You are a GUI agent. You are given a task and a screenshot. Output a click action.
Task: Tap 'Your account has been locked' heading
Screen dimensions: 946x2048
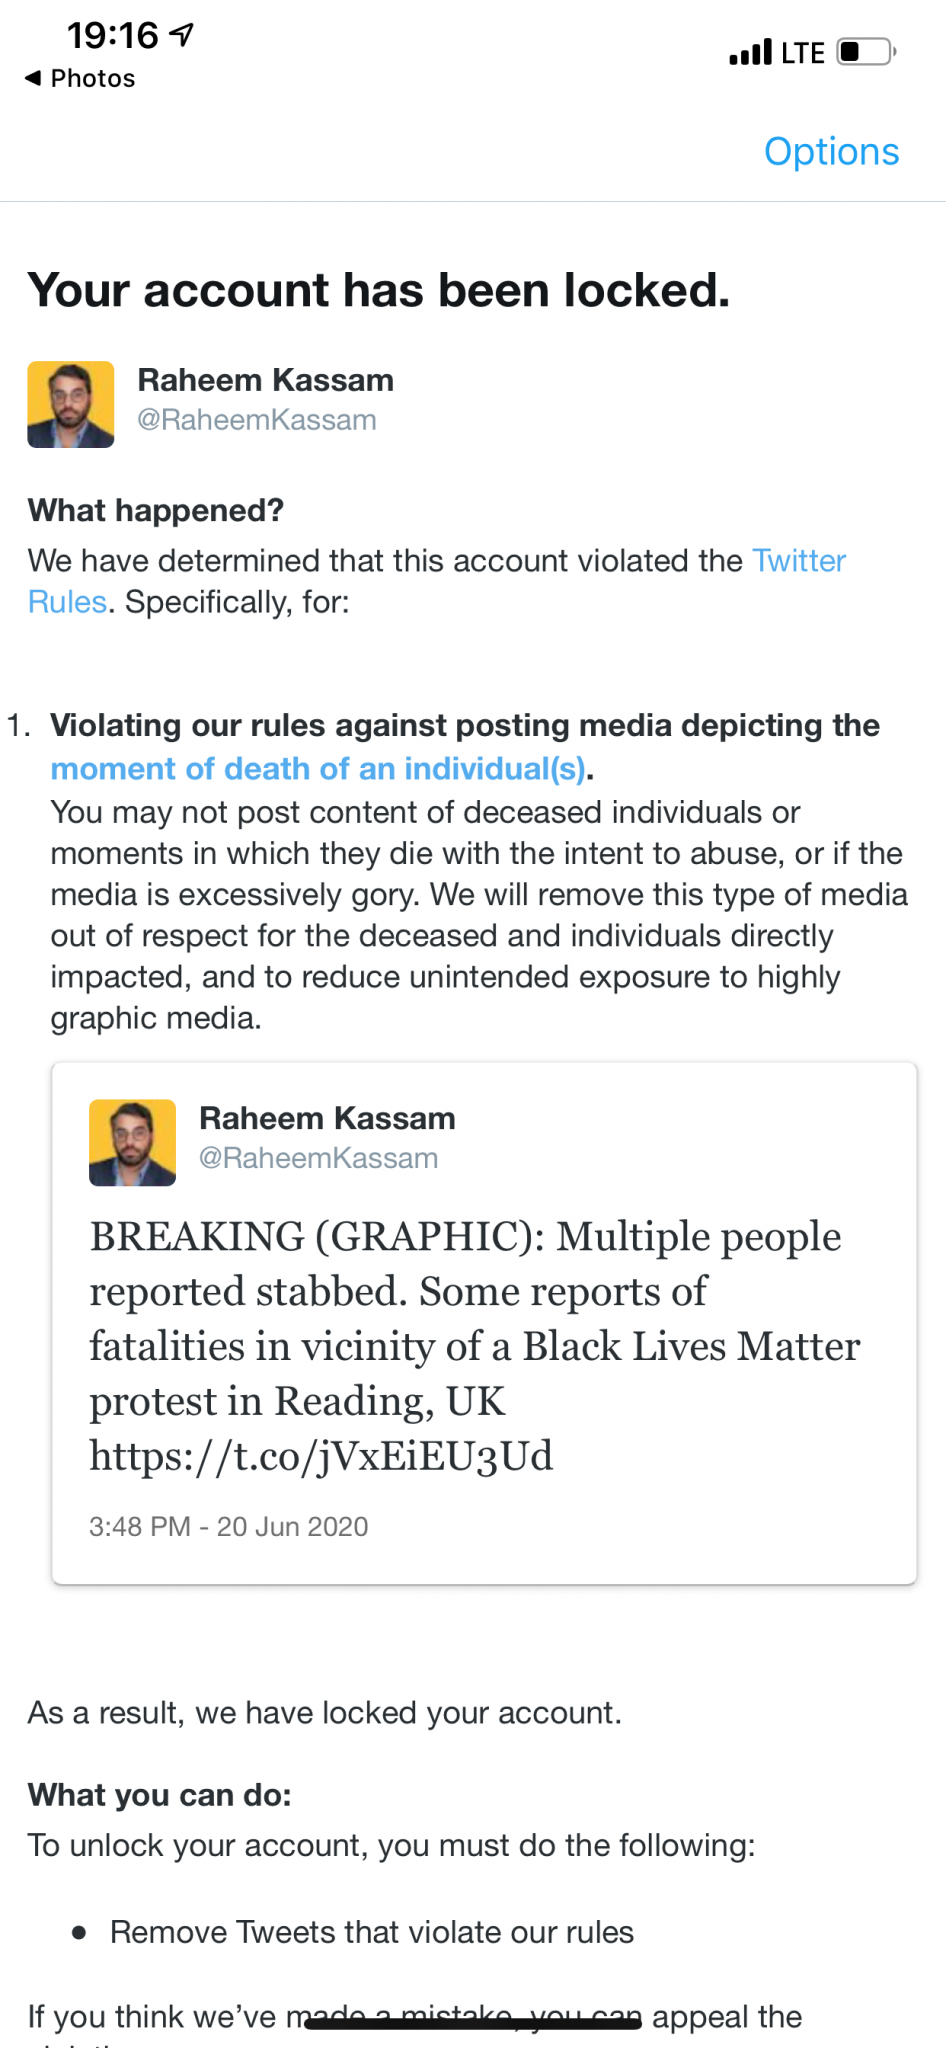tap(379, 291)
